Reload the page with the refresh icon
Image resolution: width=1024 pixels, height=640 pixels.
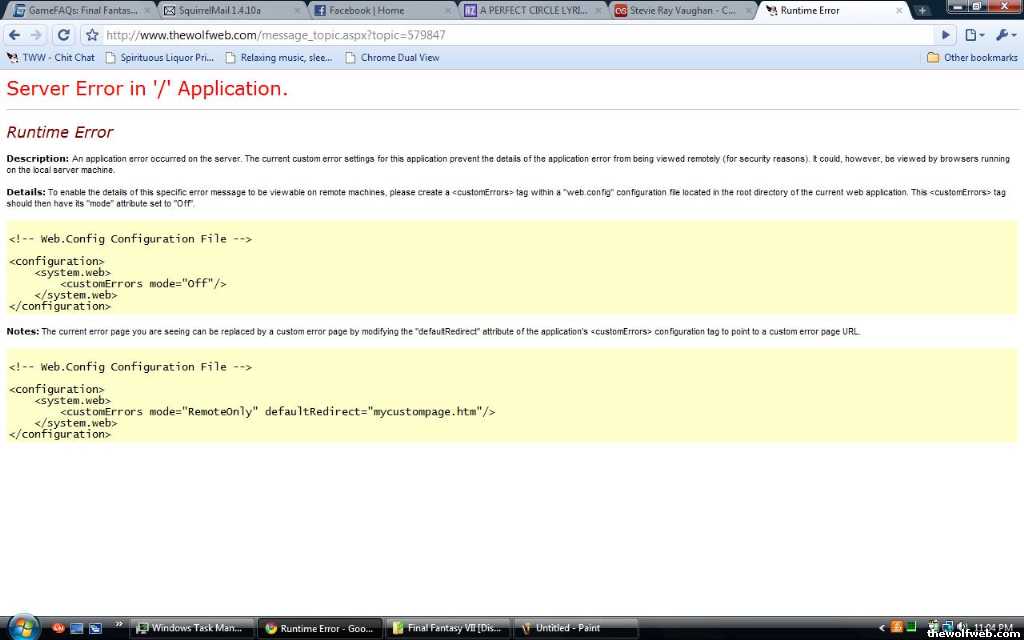pos(64,35)
